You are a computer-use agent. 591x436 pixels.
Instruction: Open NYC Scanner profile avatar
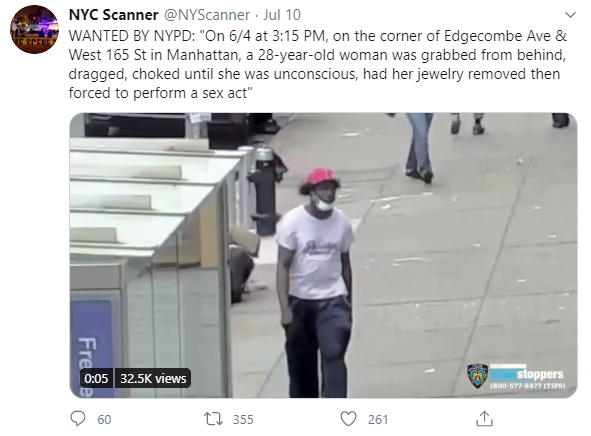coord(34,29)
